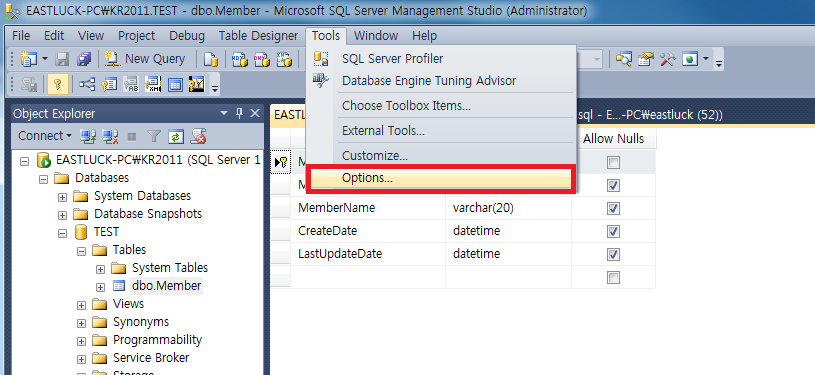Click the Analysis Services DMX Query icon
Image resolution: width=815 pixels, height=375 pixels.
261,60
